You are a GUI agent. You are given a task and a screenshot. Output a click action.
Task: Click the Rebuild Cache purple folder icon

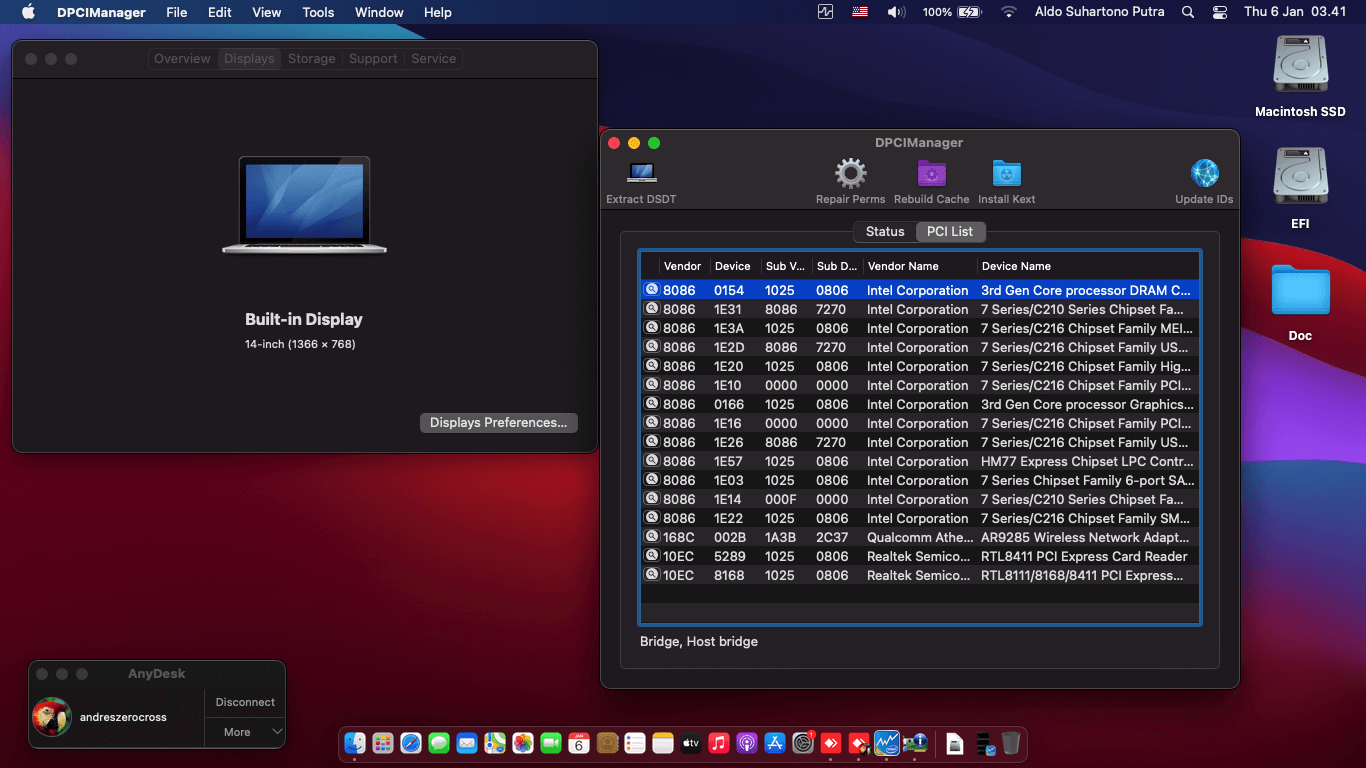point(931,172)
